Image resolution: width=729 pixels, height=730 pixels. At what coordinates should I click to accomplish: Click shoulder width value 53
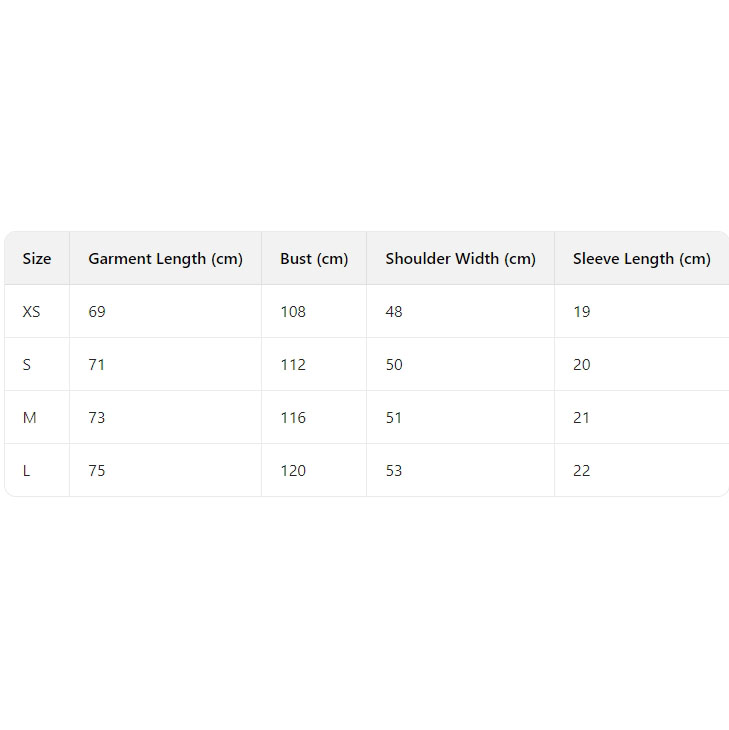point(394,471)
